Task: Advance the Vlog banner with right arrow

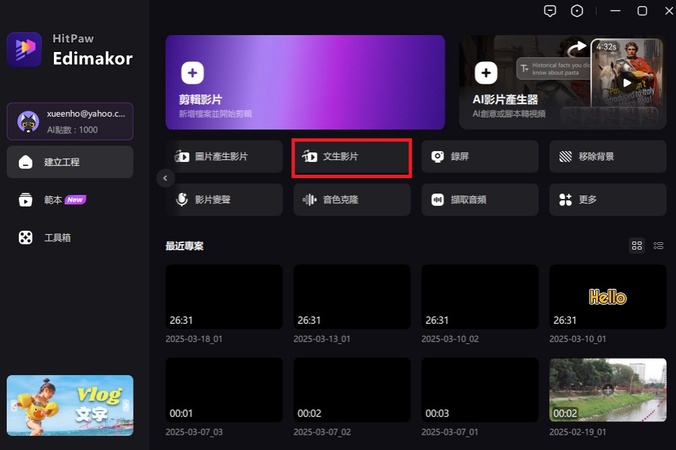Action: click(x=126, y=406)
